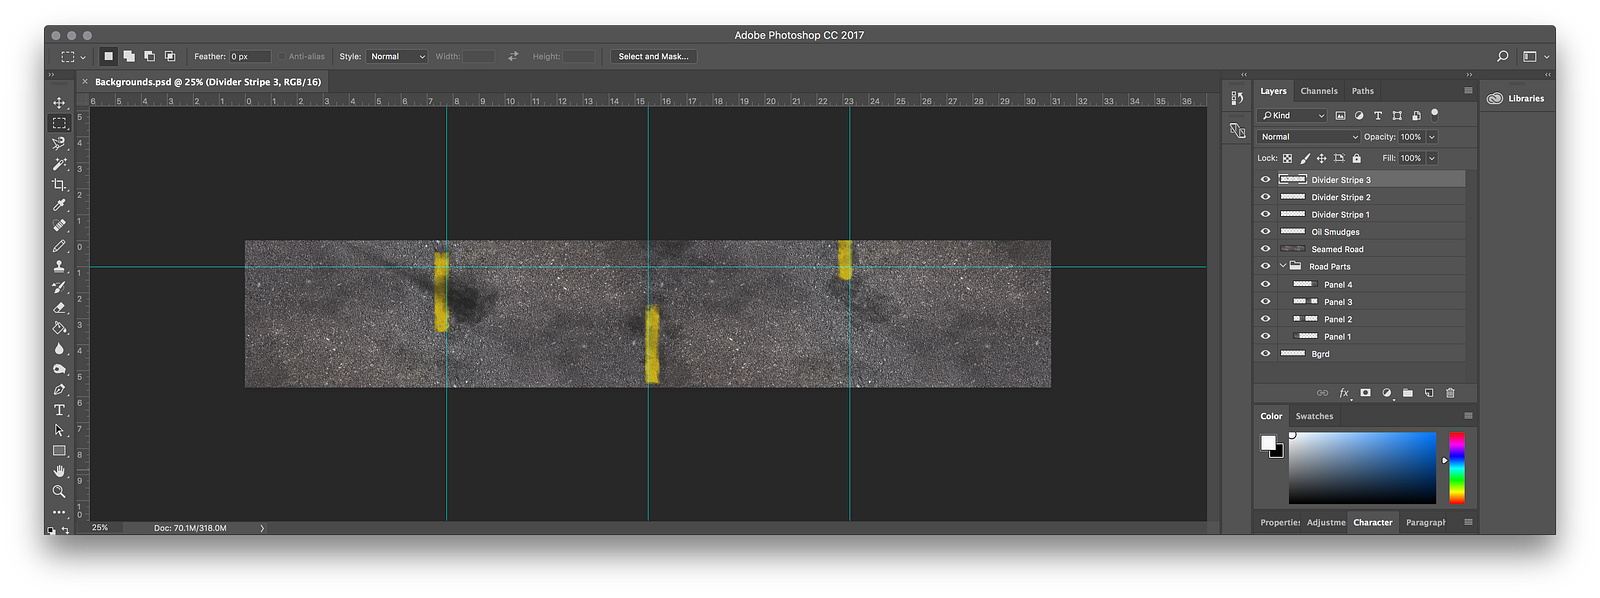Toggle visibility of Panel 4 layer
Image resolution: width=1600 pixels, height=598 pixels.
point(1265,284)
